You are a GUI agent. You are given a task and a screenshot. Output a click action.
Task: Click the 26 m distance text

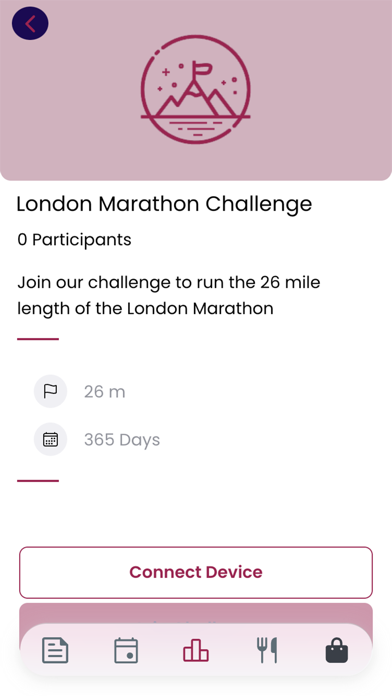pos(105,392)
